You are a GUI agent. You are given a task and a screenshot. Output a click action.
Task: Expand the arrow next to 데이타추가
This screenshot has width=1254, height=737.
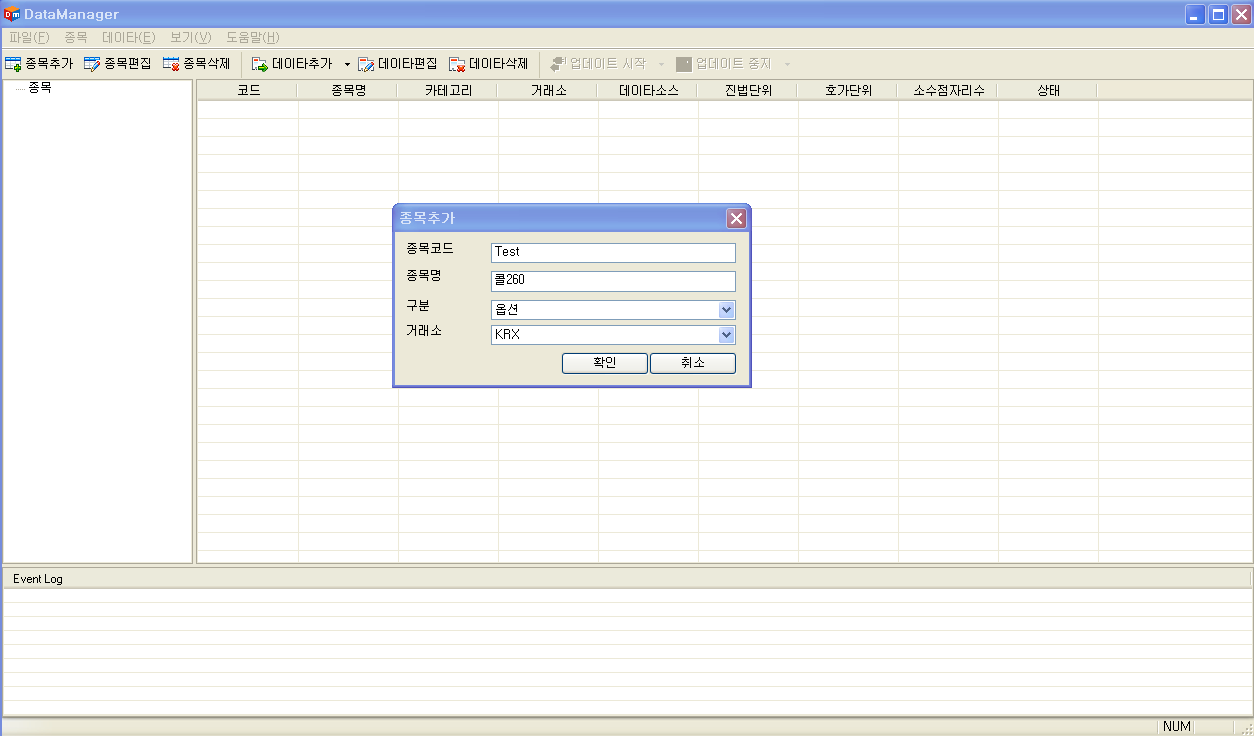[x=347, y=64]
